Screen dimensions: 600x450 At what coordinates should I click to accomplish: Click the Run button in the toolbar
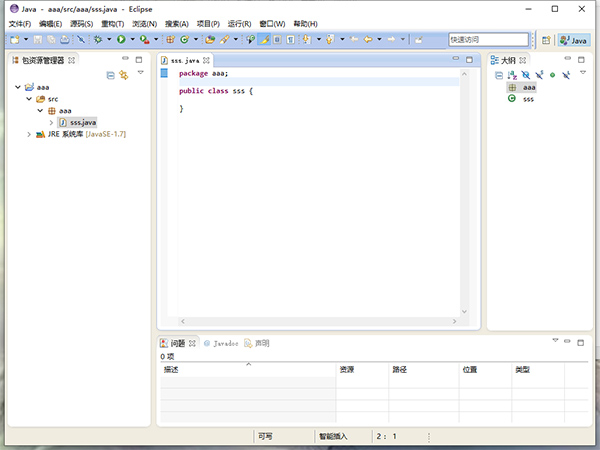point(121,40)
